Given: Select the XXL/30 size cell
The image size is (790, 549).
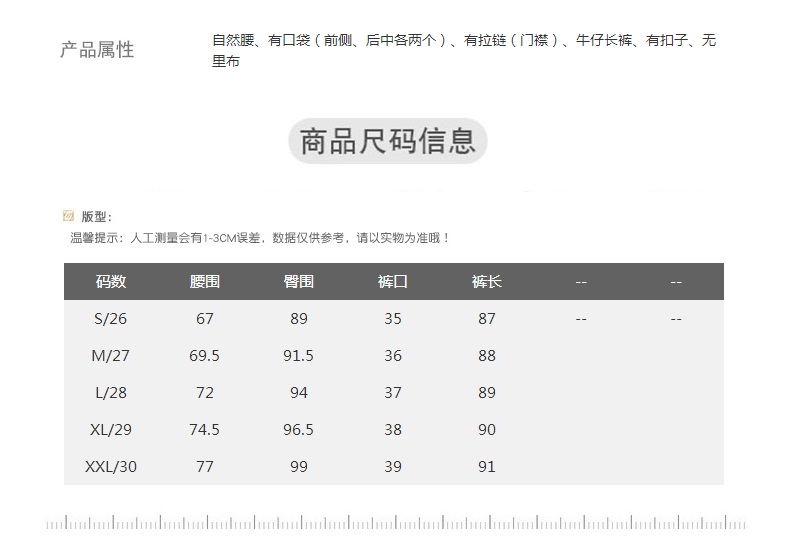Looking at the screenshot, I should click(111, 467).
